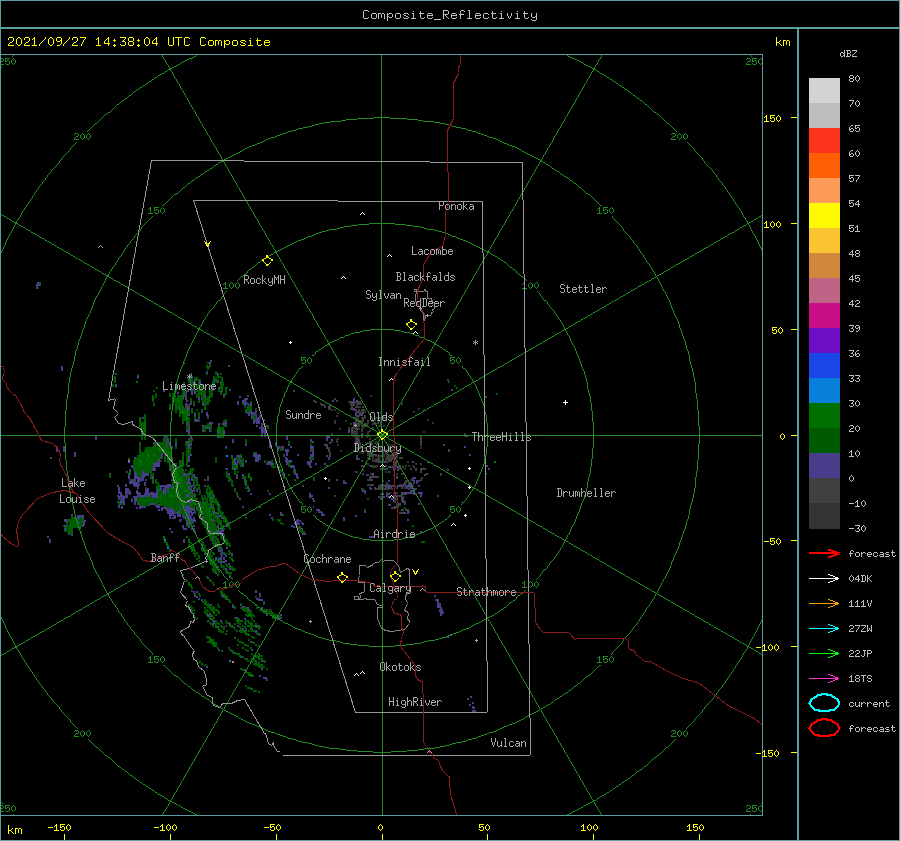The image size is (900, 841).
Task: Click the Cochrane city label
Action: 327,559
